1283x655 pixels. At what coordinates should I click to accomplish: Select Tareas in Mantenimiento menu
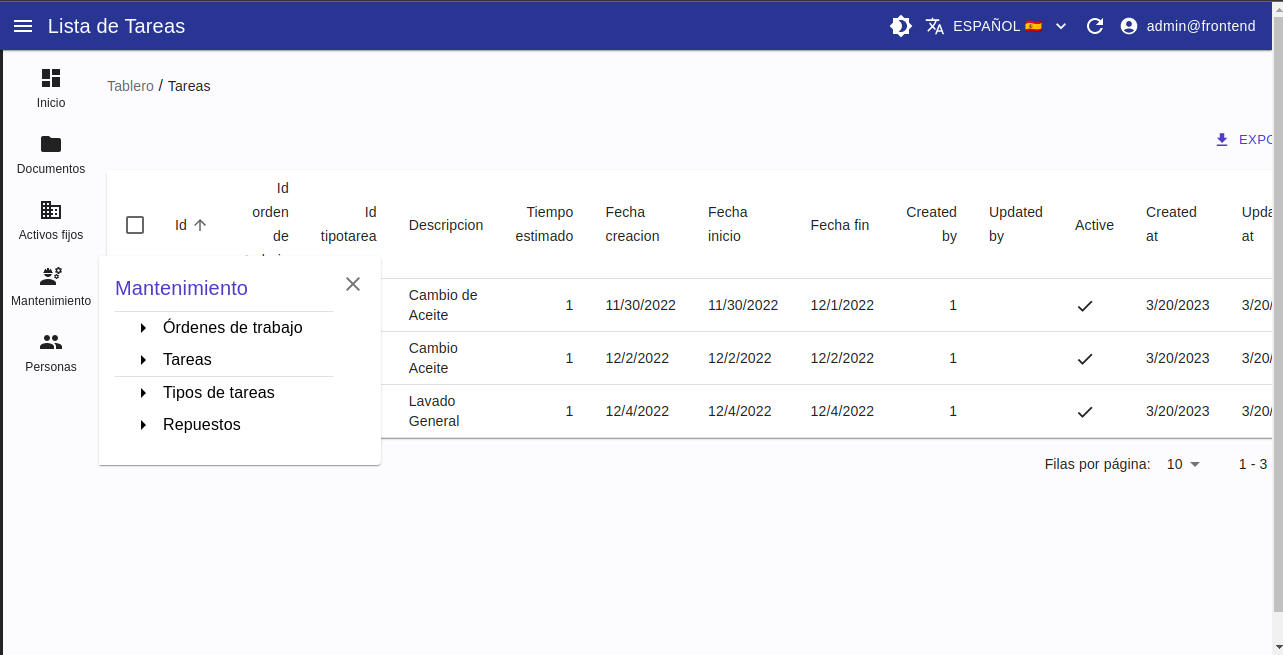187,359
